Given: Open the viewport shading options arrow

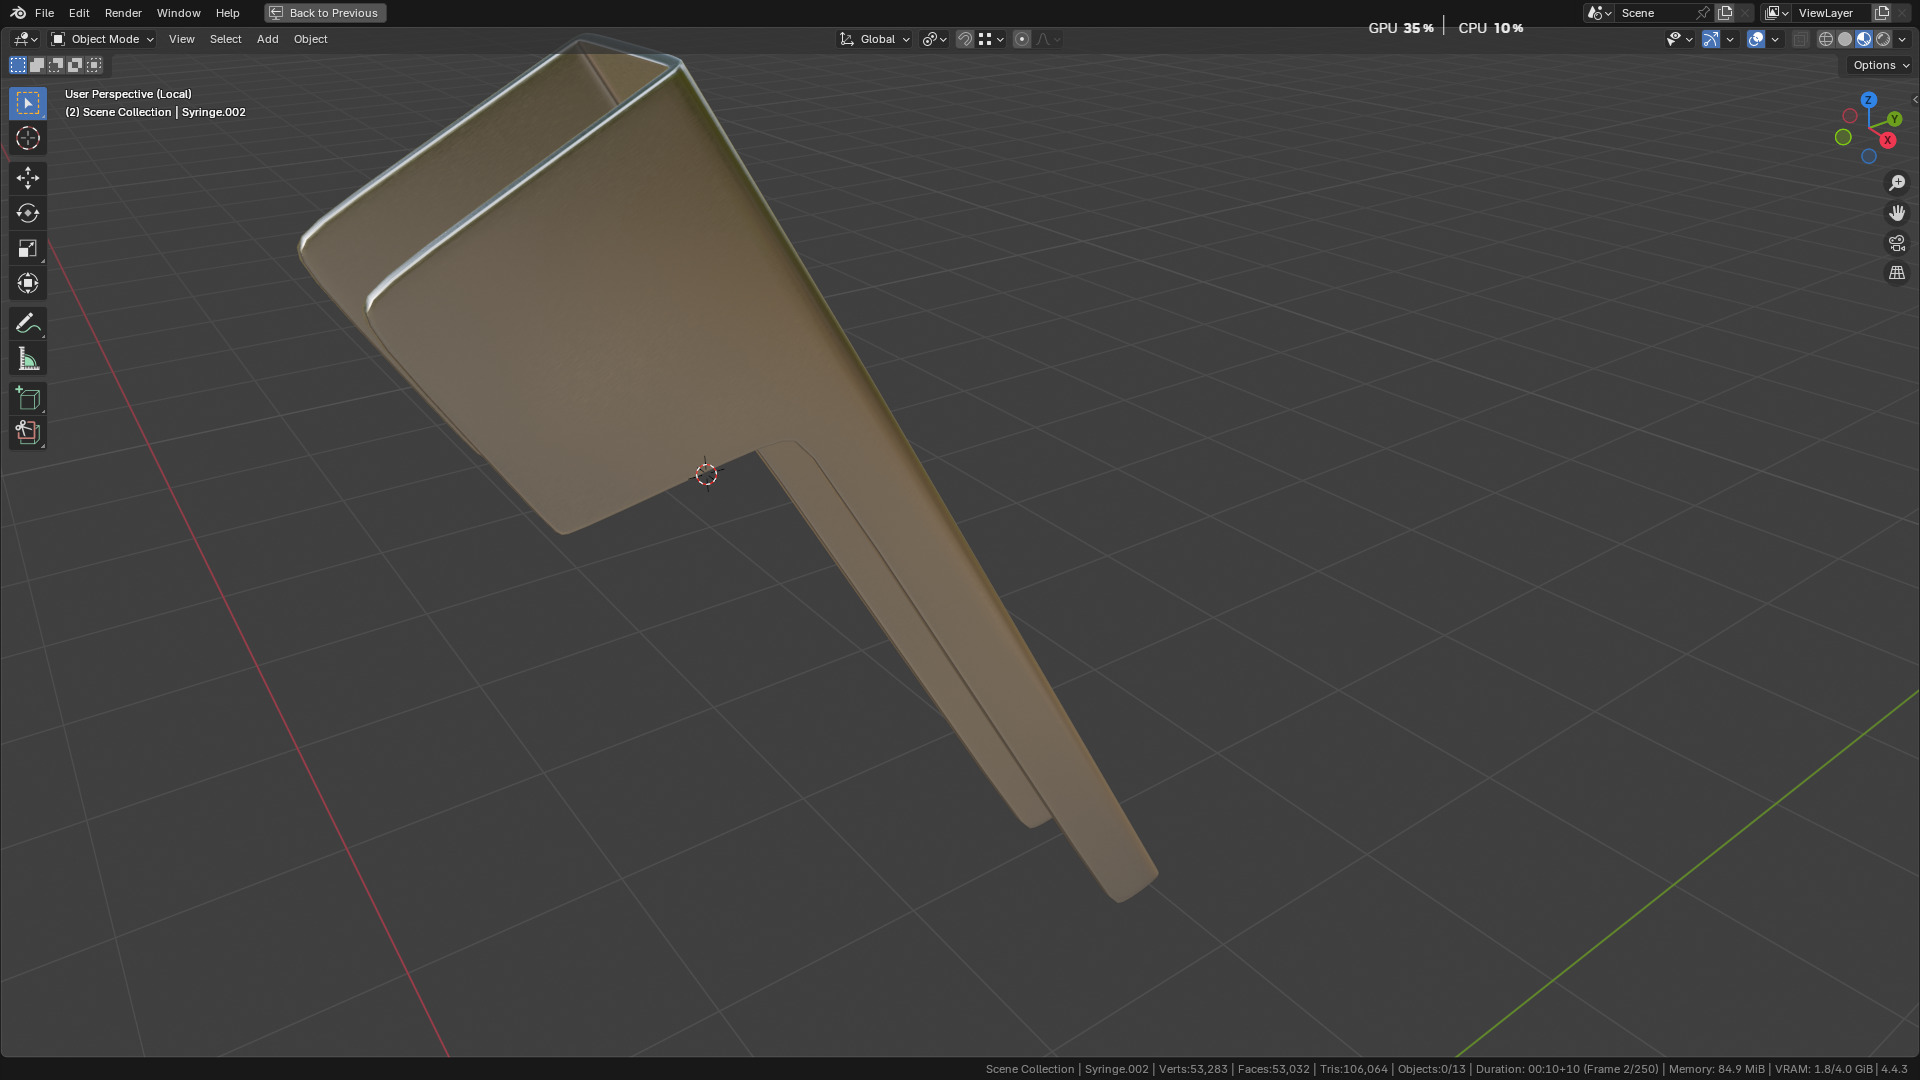Looking at the screenshot, I should 1902,39.
